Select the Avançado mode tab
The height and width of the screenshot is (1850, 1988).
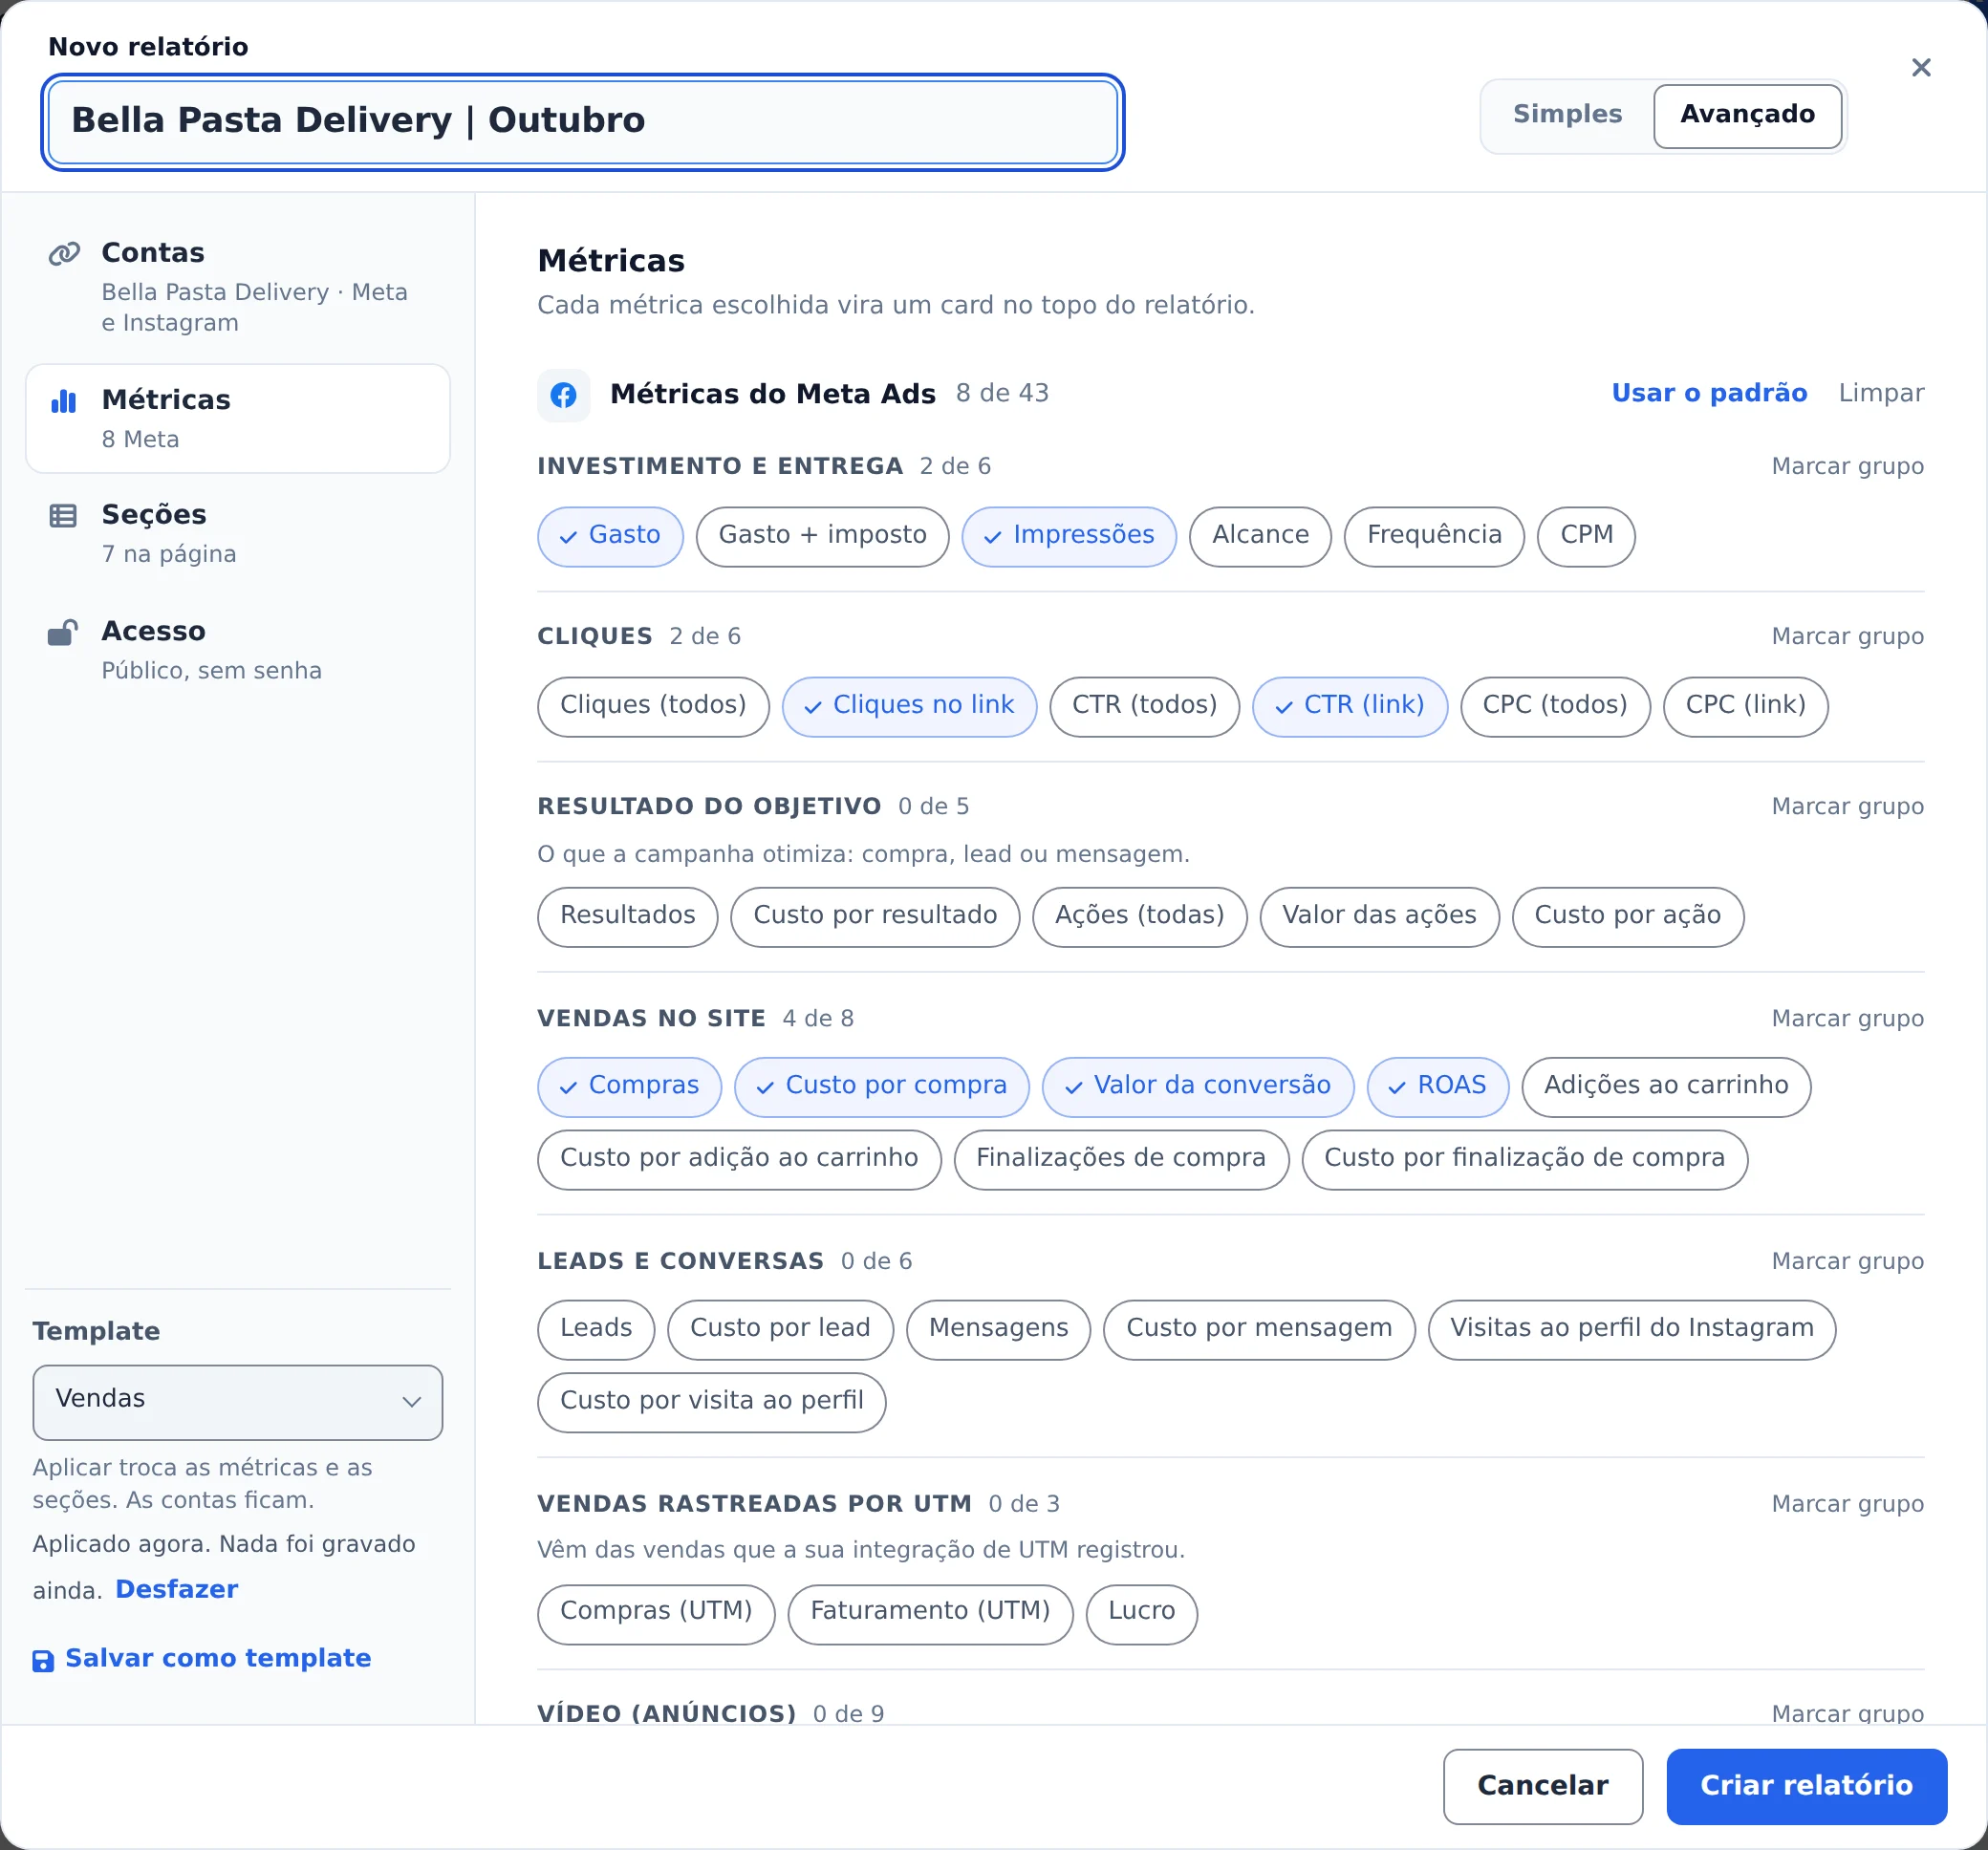[x=1746, y=115]
